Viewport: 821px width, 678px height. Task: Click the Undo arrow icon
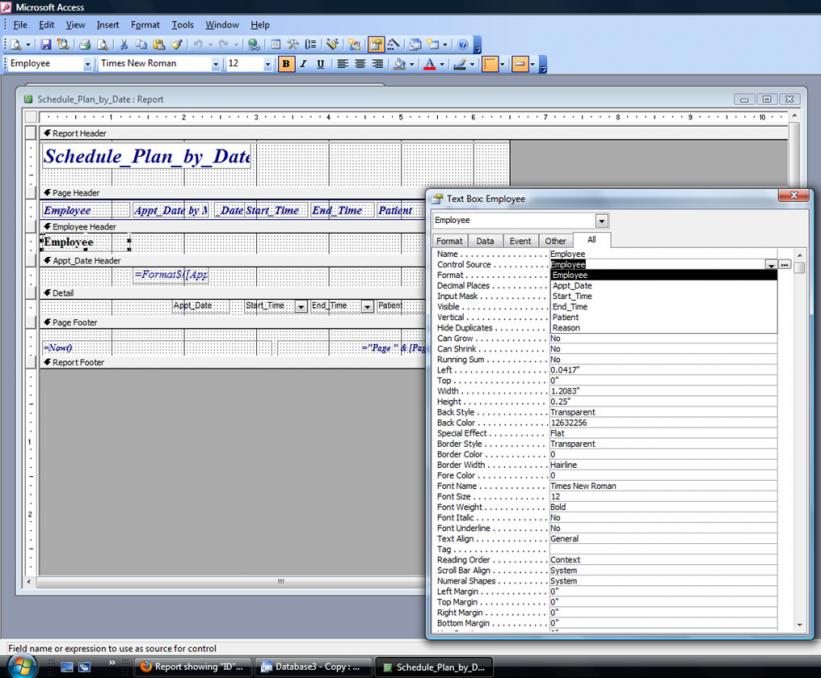click(198, 45)
